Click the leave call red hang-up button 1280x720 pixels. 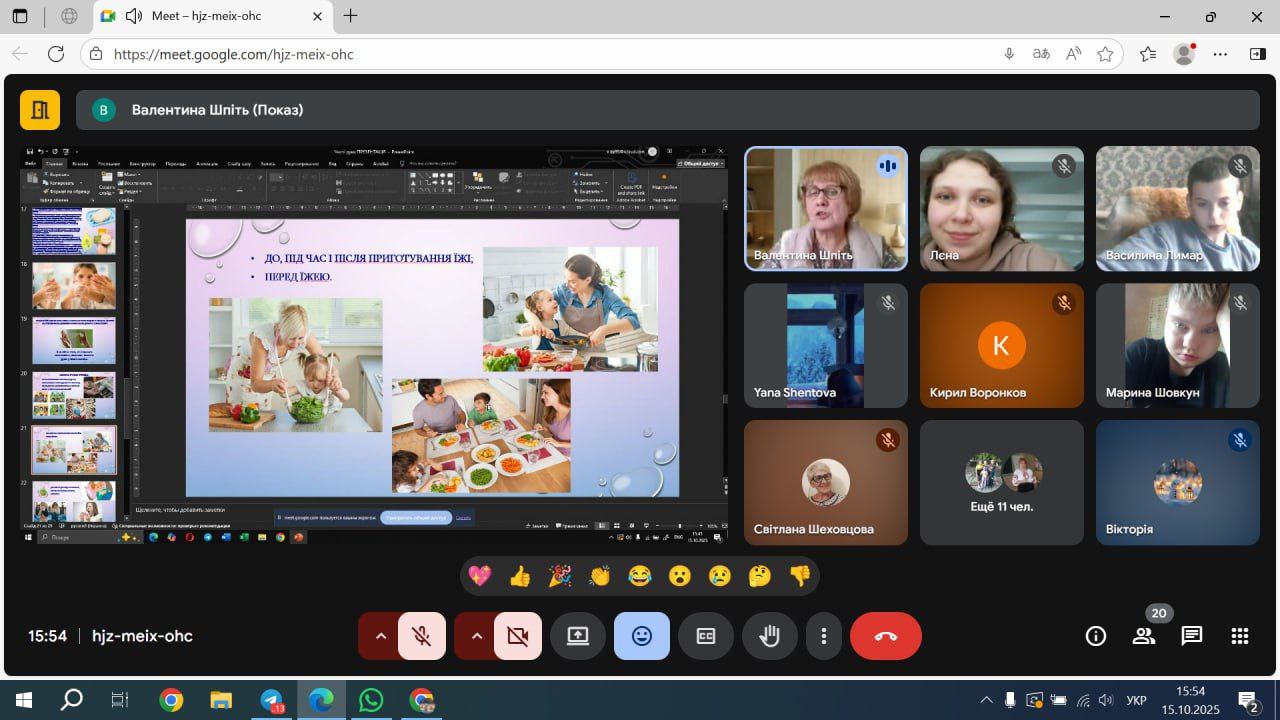tap(885, 636)
